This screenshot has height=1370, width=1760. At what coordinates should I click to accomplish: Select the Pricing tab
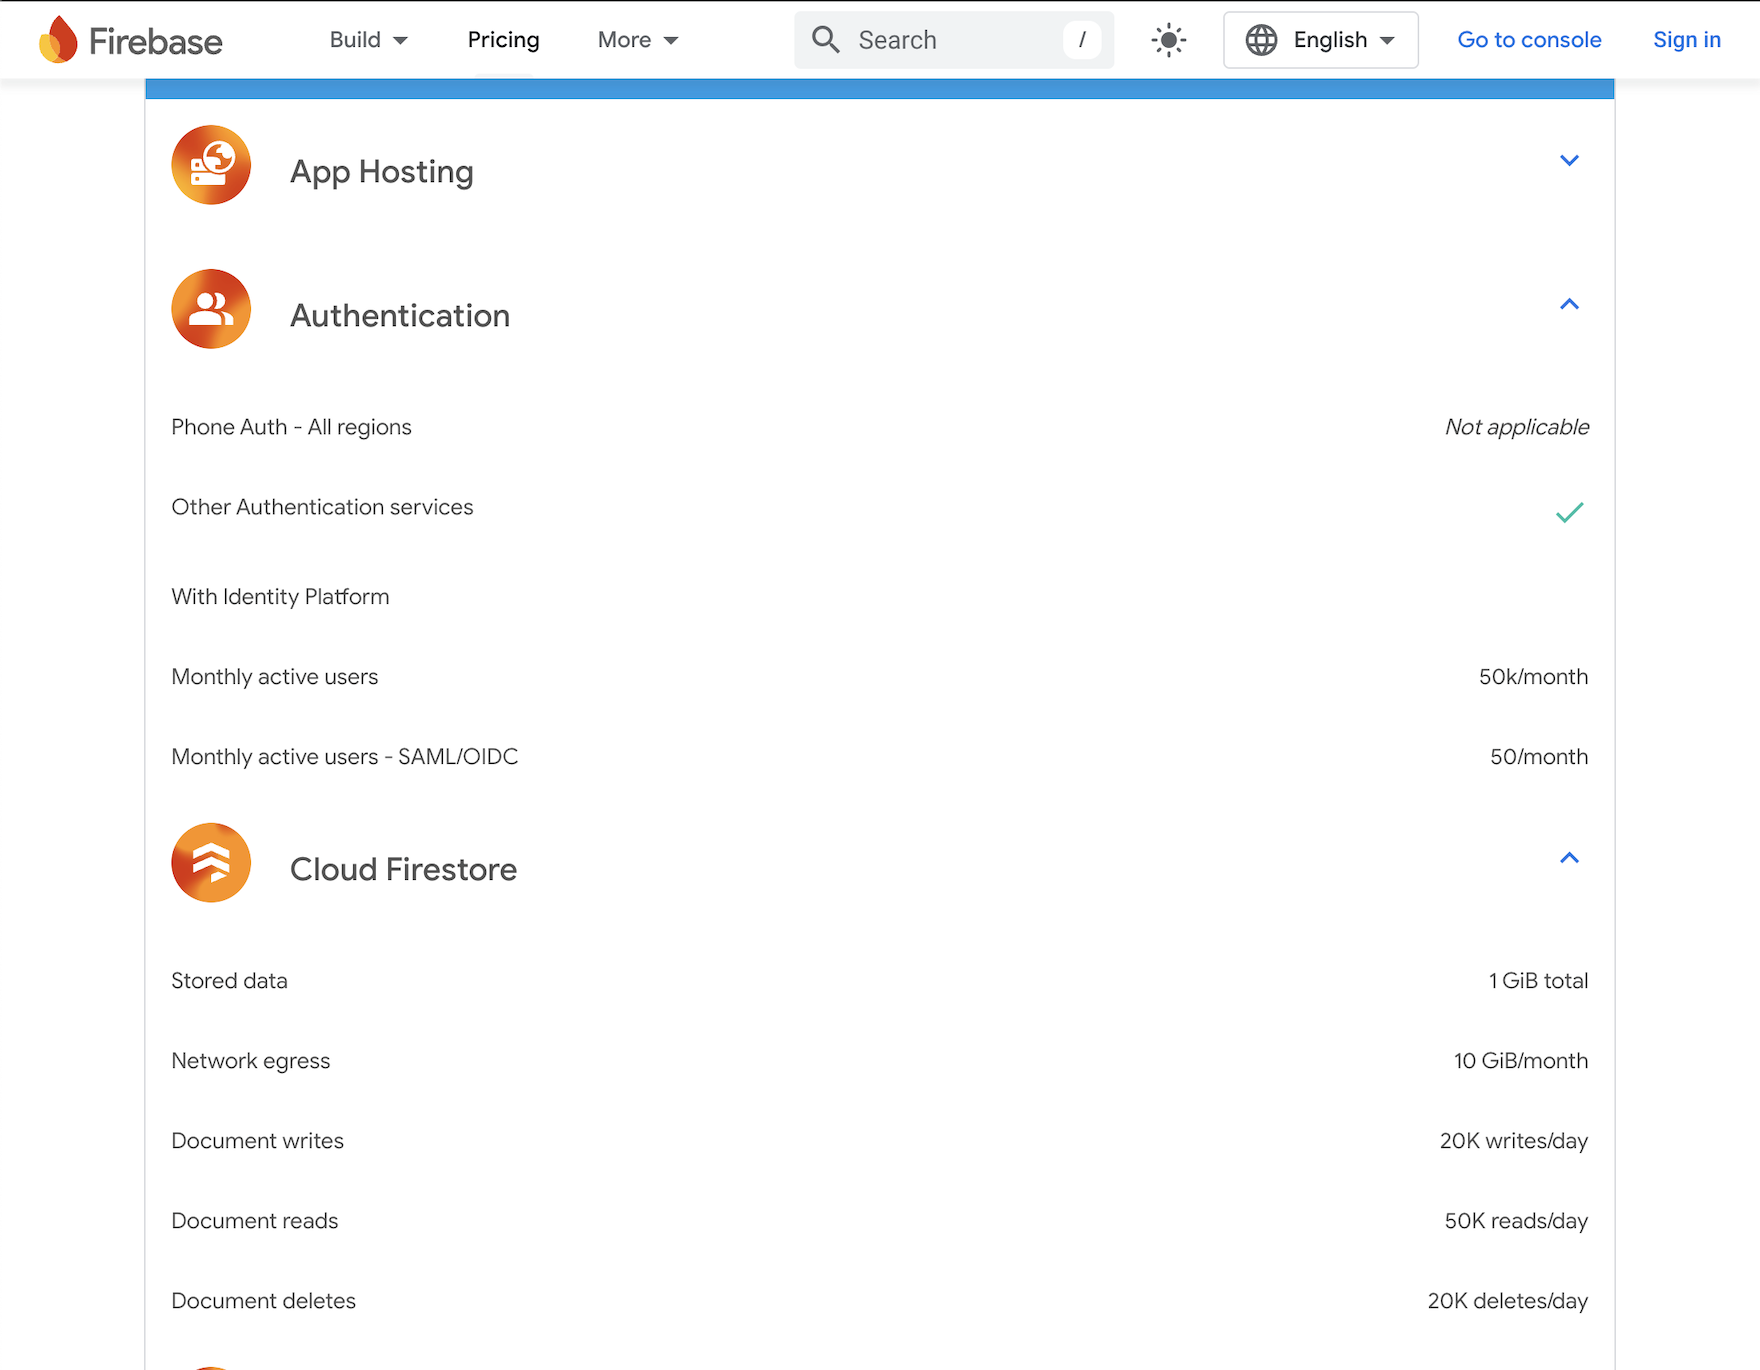pyautogui.click(x=503, y=40)
